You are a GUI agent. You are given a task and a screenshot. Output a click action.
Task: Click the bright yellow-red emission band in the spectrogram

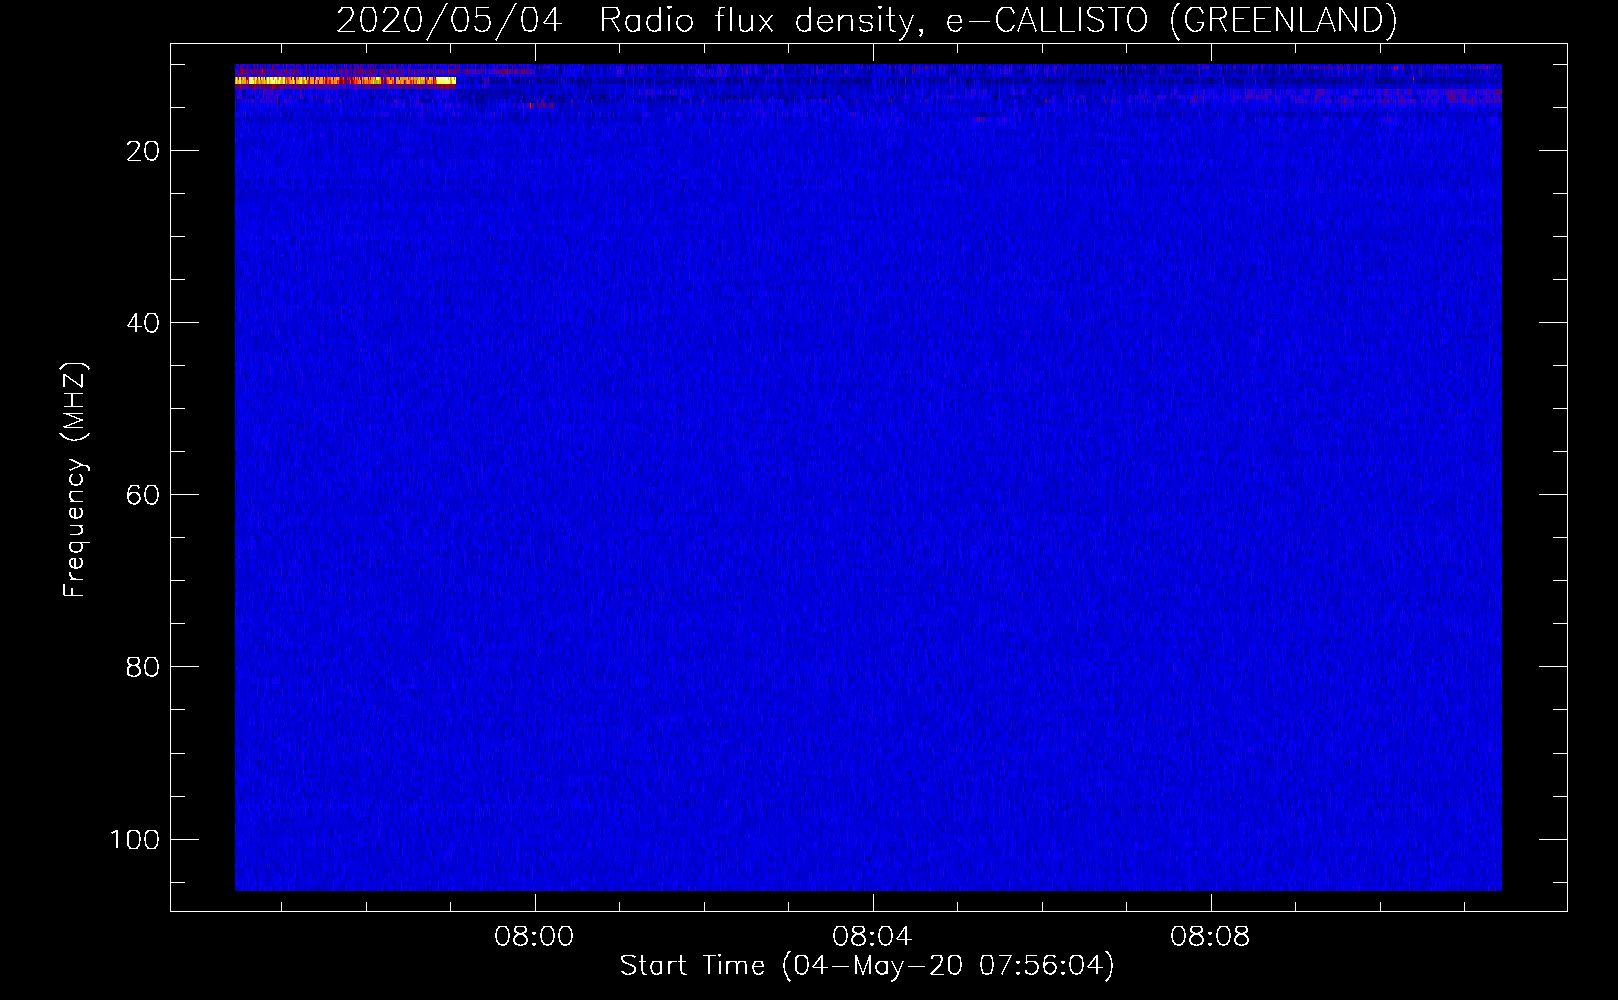coord(345,81)
